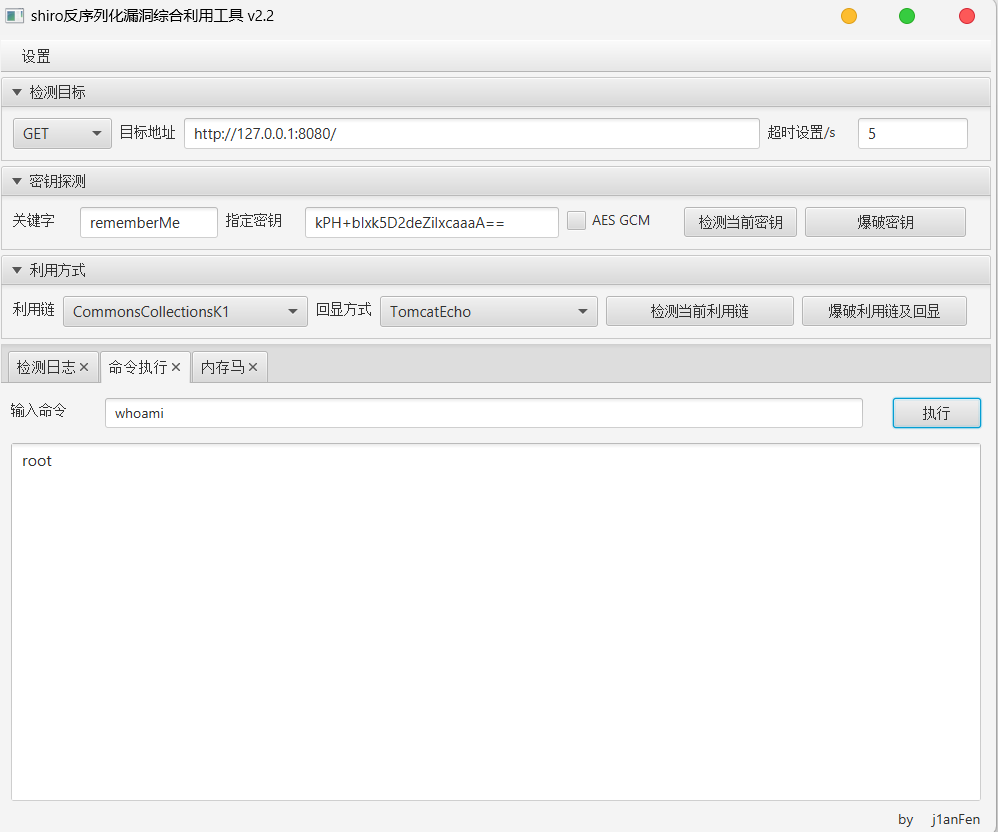Screen dimensions: 998x832
Task: Collapse the 检测目标 section
Action: click(x=17, y=92)
